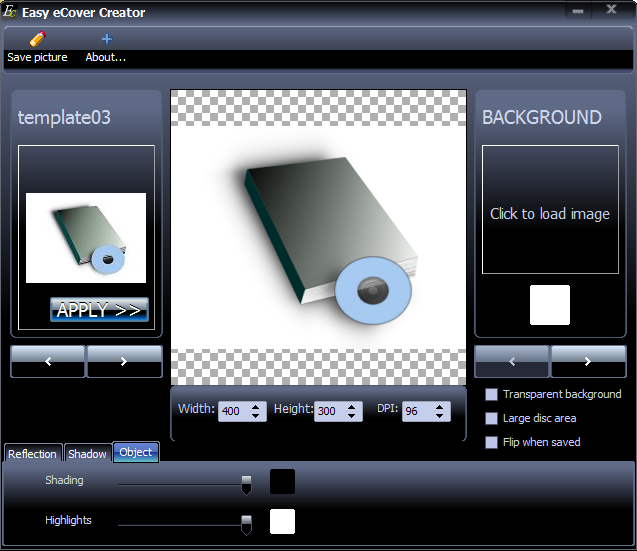
Task: Go to next background arrow
Action: pos(588,361)
